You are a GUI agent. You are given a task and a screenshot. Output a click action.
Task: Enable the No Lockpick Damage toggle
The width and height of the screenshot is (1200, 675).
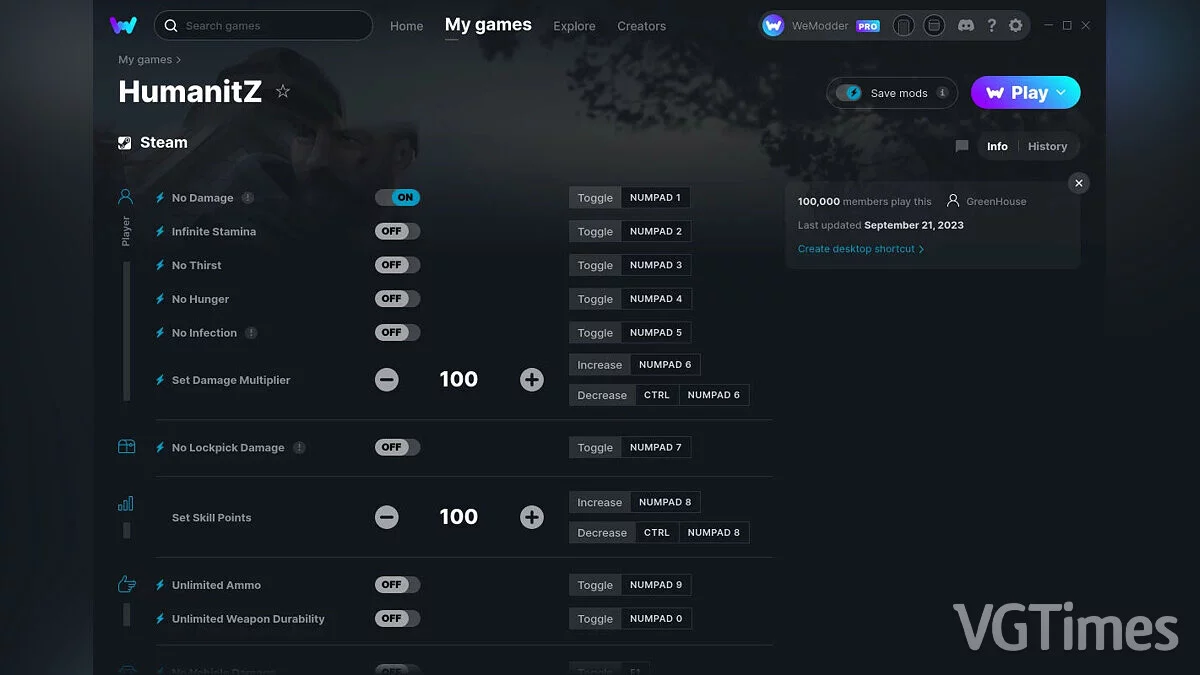tap(398, 447)
